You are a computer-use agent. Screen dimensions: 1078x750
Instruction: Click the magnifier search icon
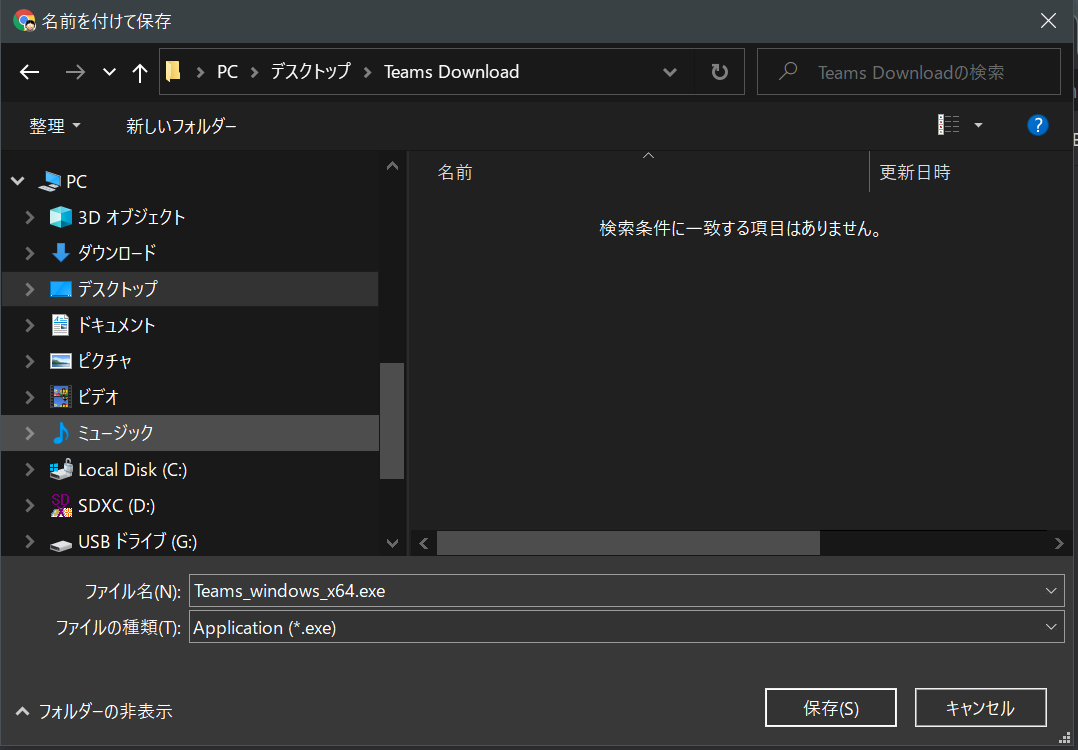pyautogui.click(x=788, y=71)
